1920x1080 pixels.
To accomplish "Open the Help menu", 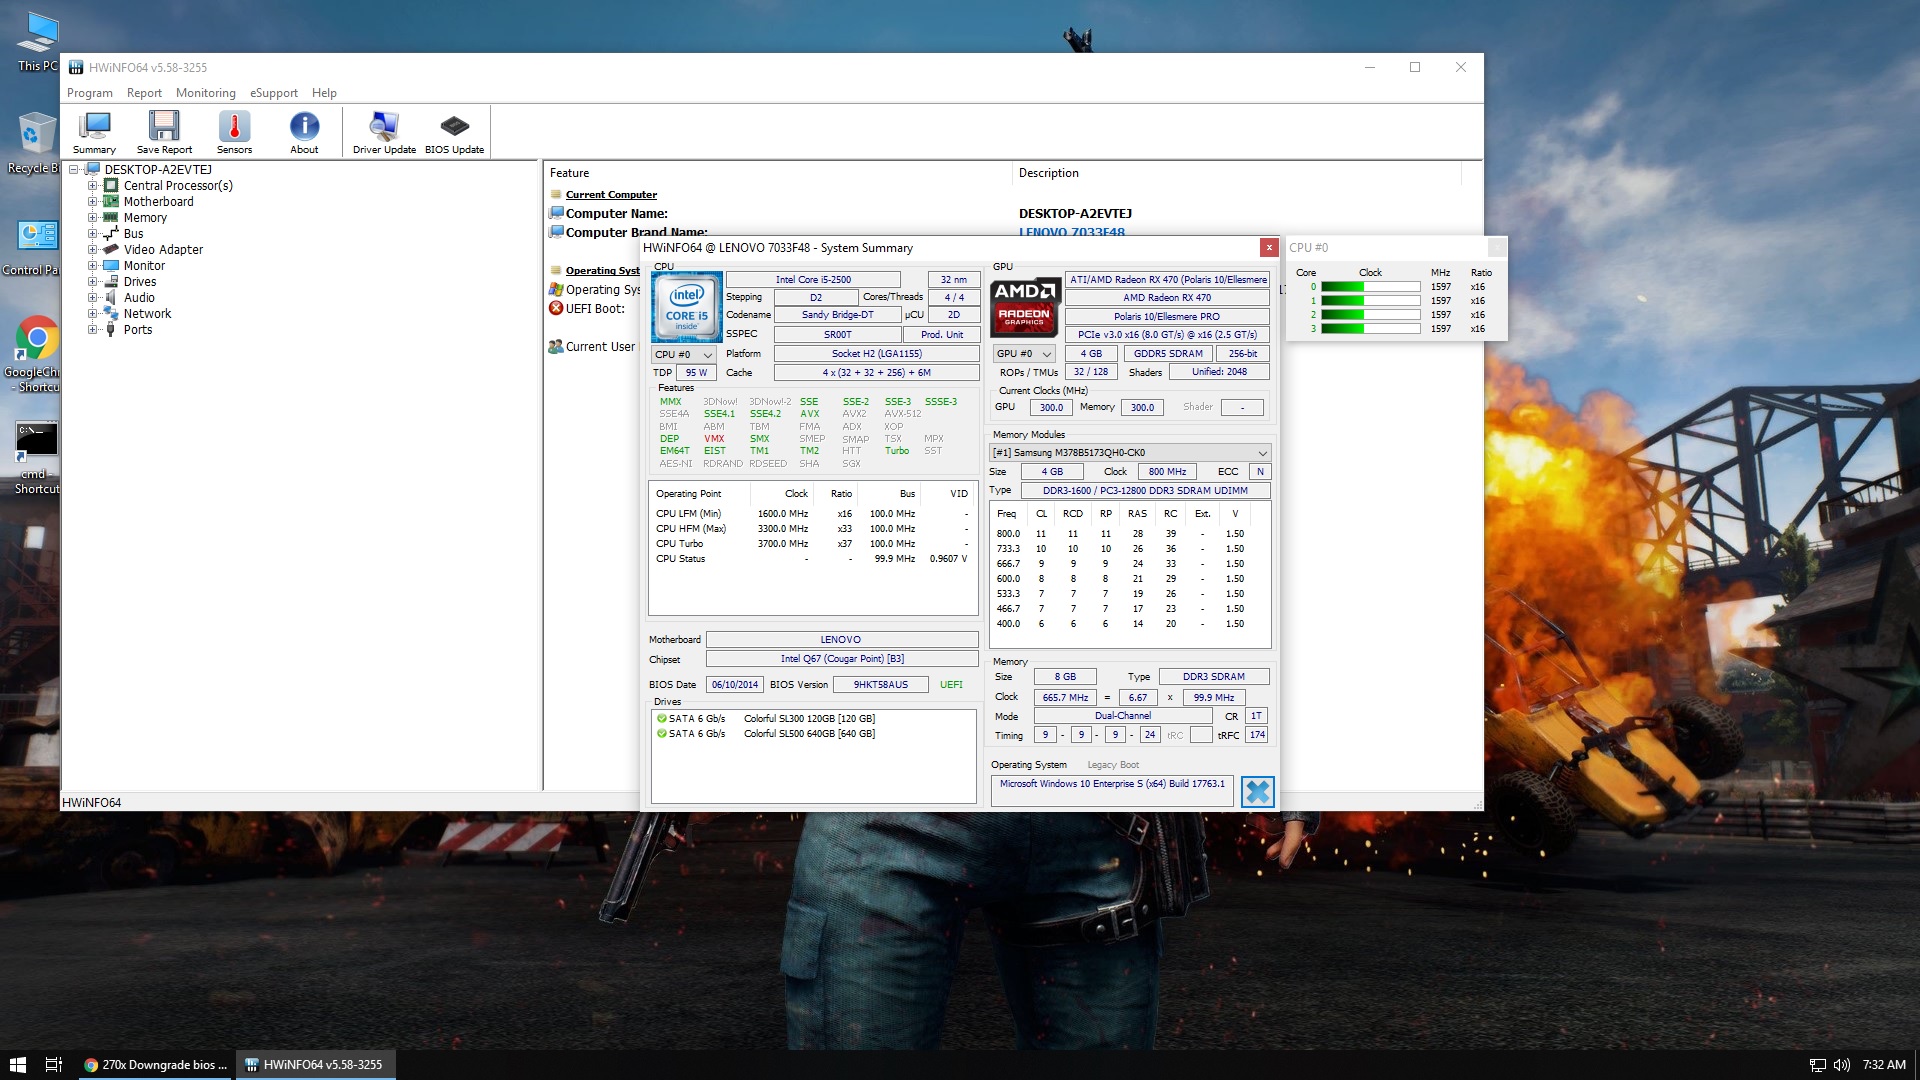I will pyautogui.click(x=324, y=93).
